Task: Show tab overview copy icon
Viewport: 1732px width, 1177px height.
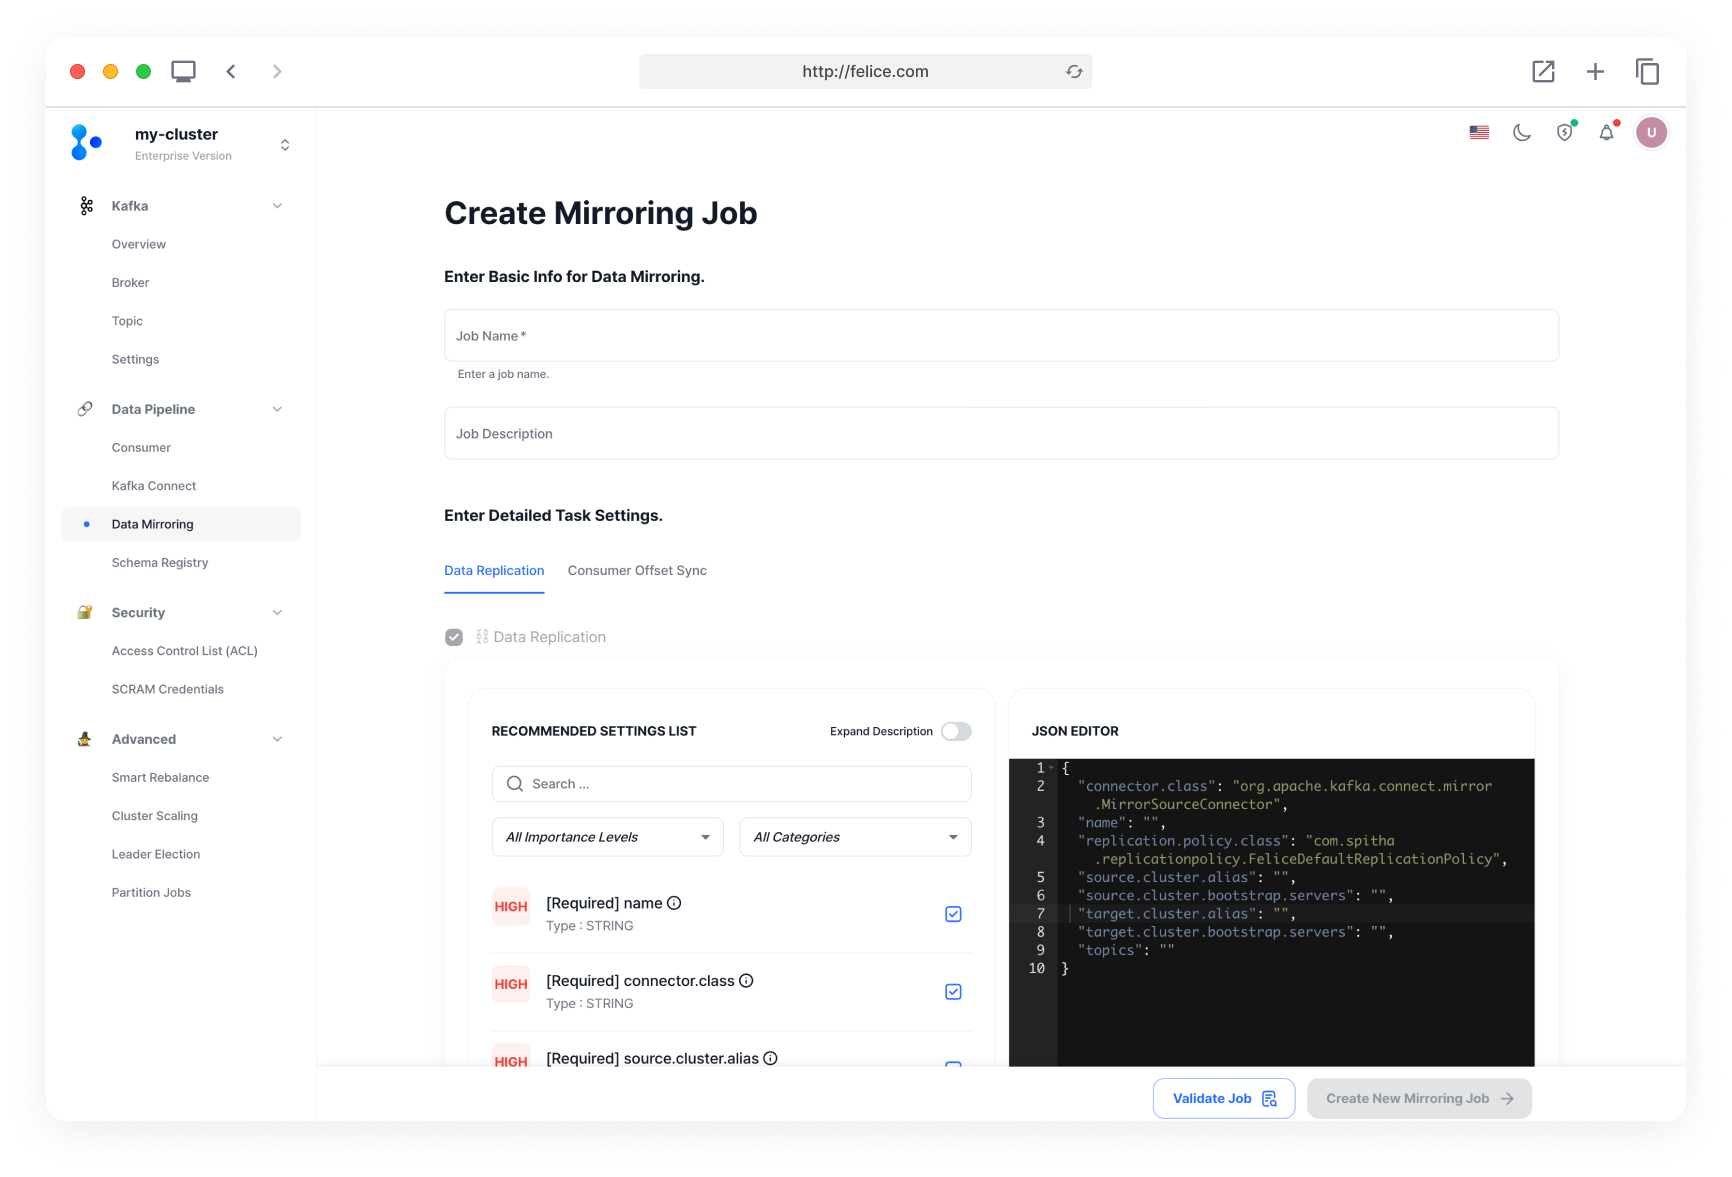Action: (1647, 72)
